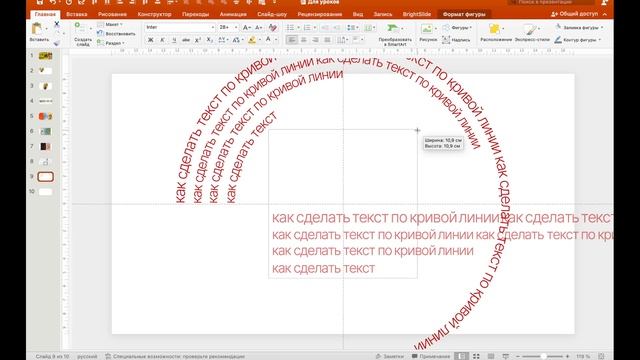This screenshot has width=640, height=360.
Task: Open the Рисование tab
Action: (x=112, y=14)
